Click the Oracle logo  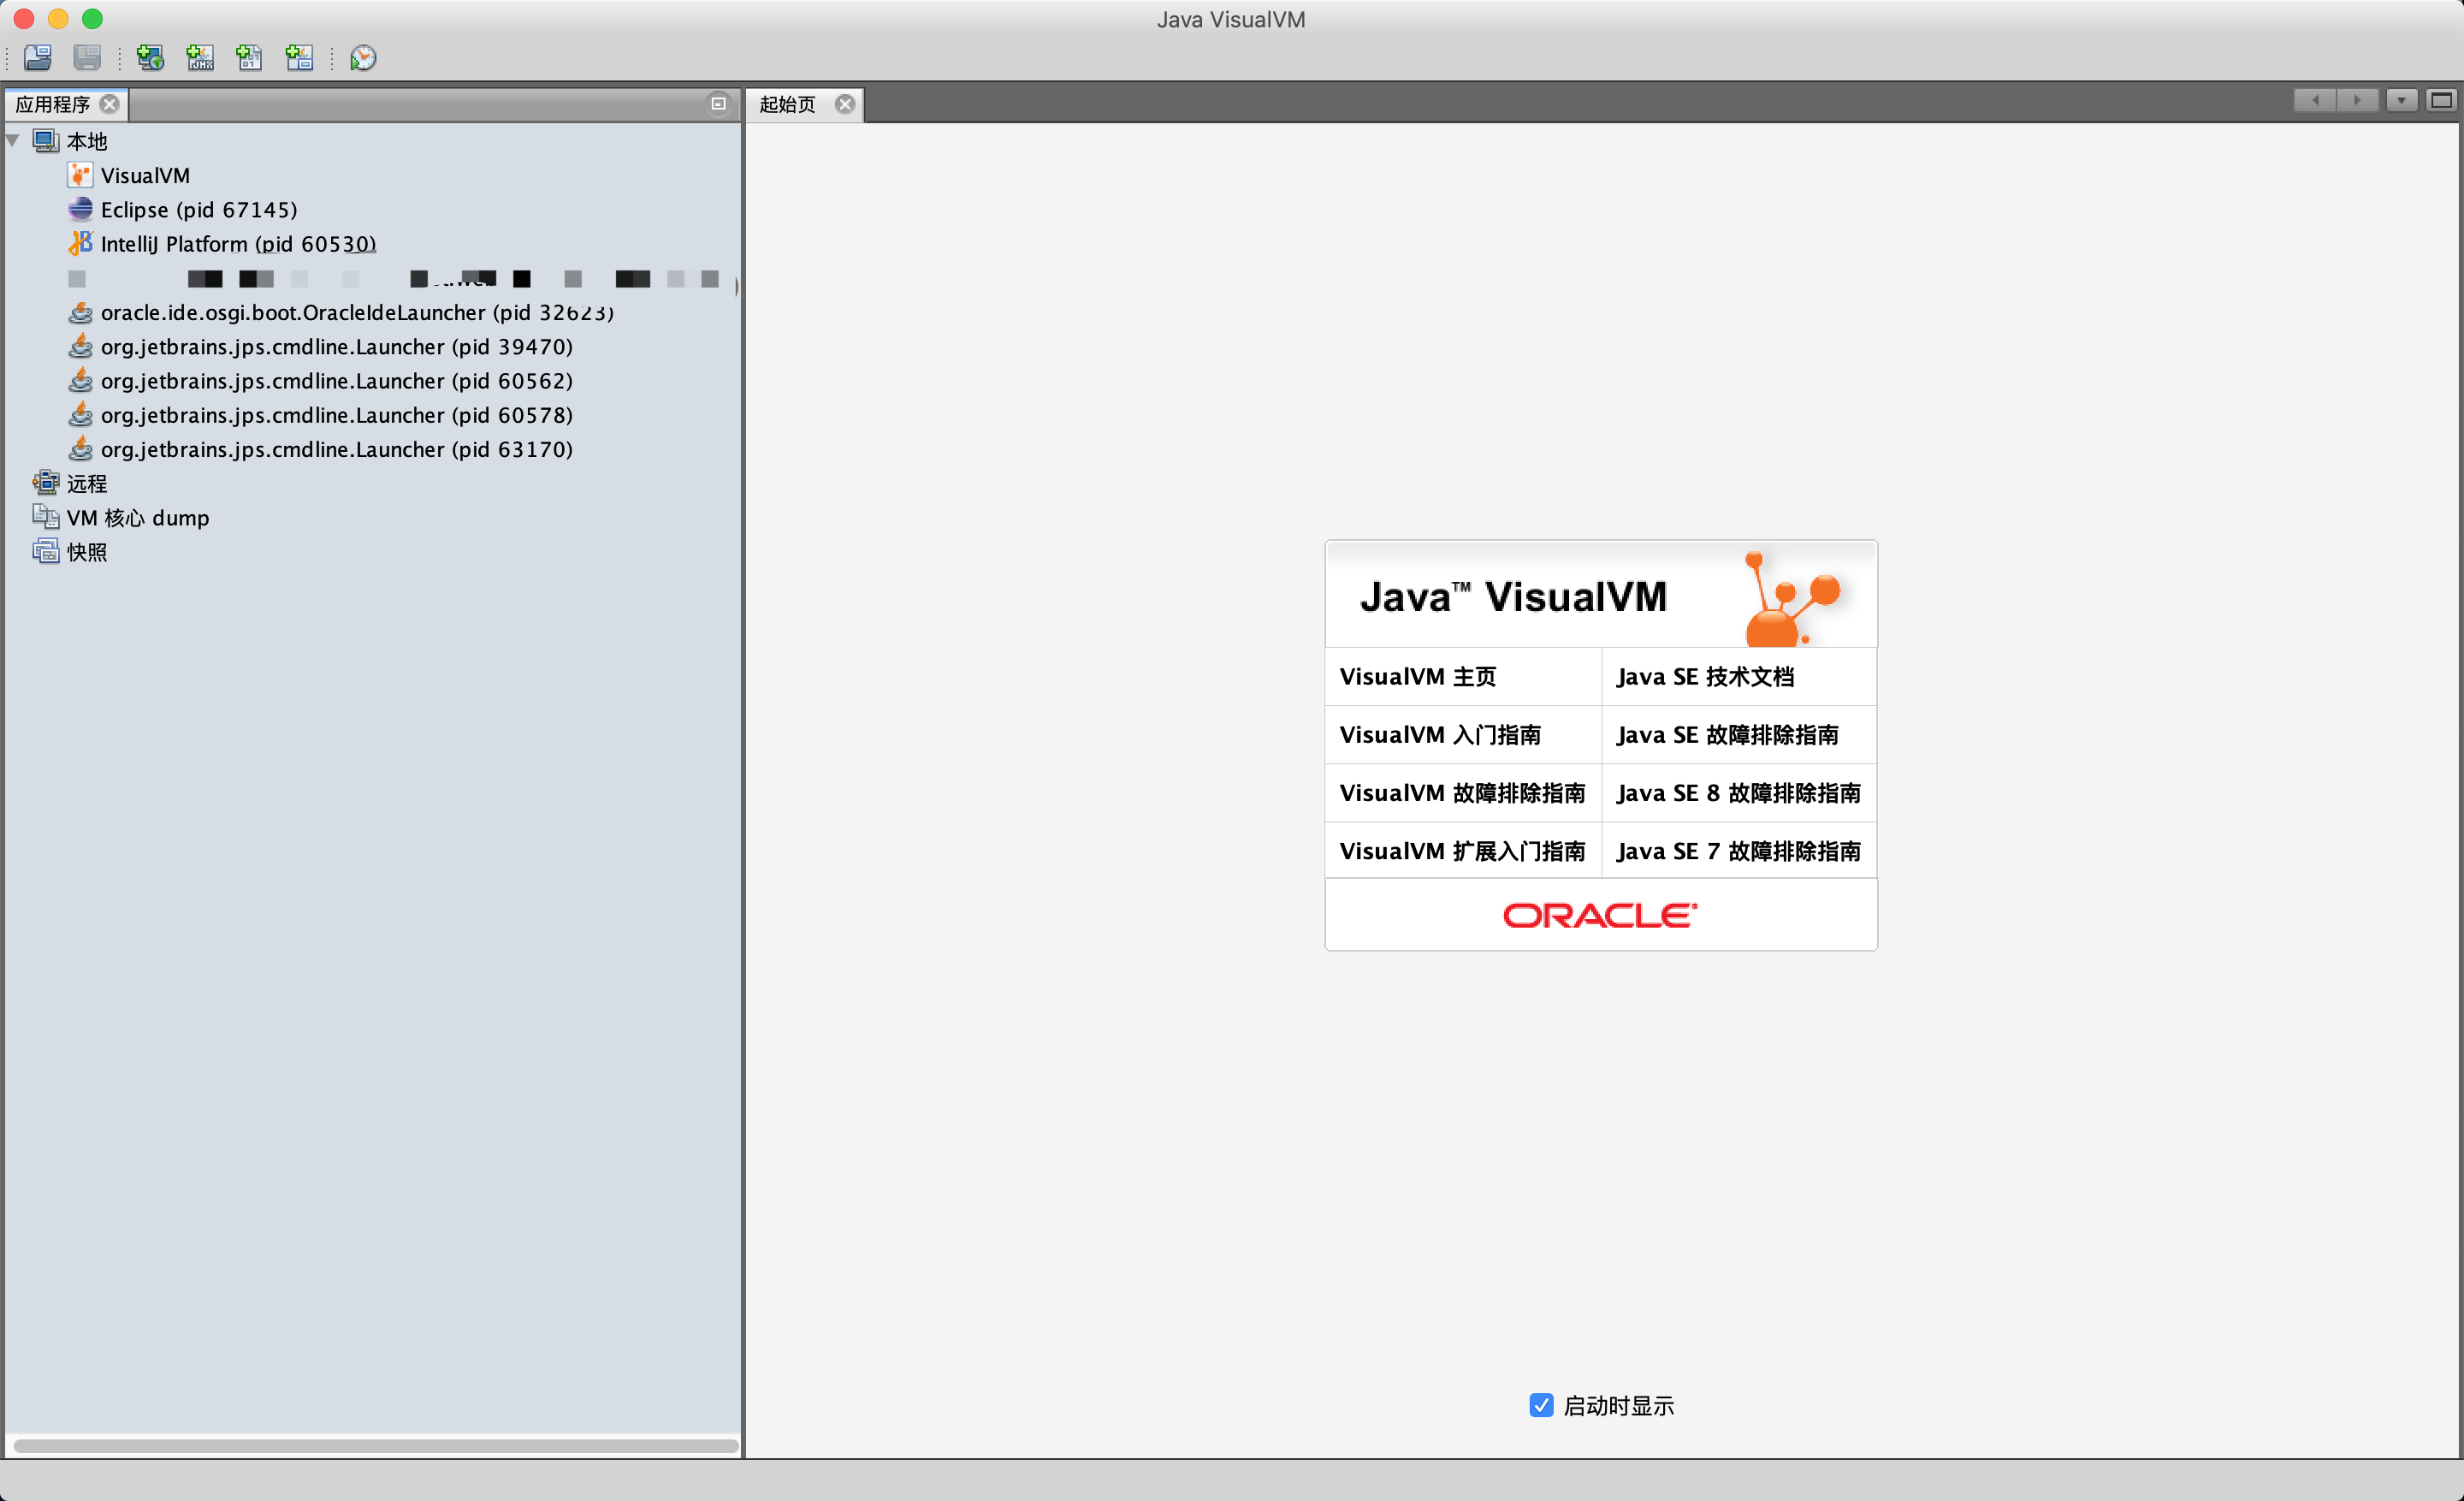pyautogui.click(x=1600, y=915)
